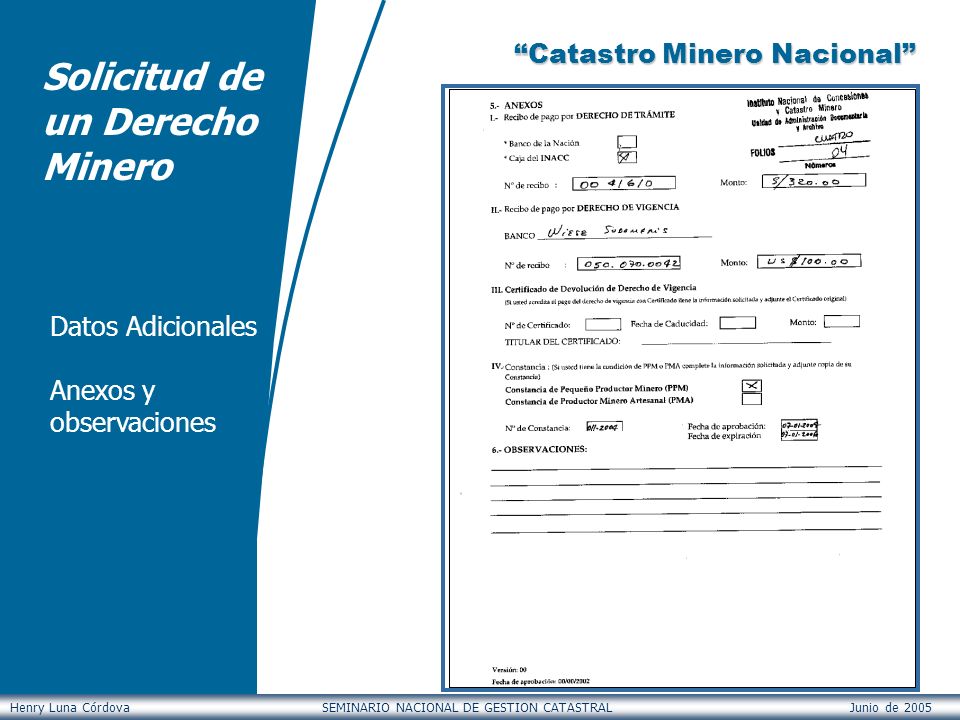Click the N° de Constancia field
The height and width of the screenshot is (720, 960).
(604, 427)
